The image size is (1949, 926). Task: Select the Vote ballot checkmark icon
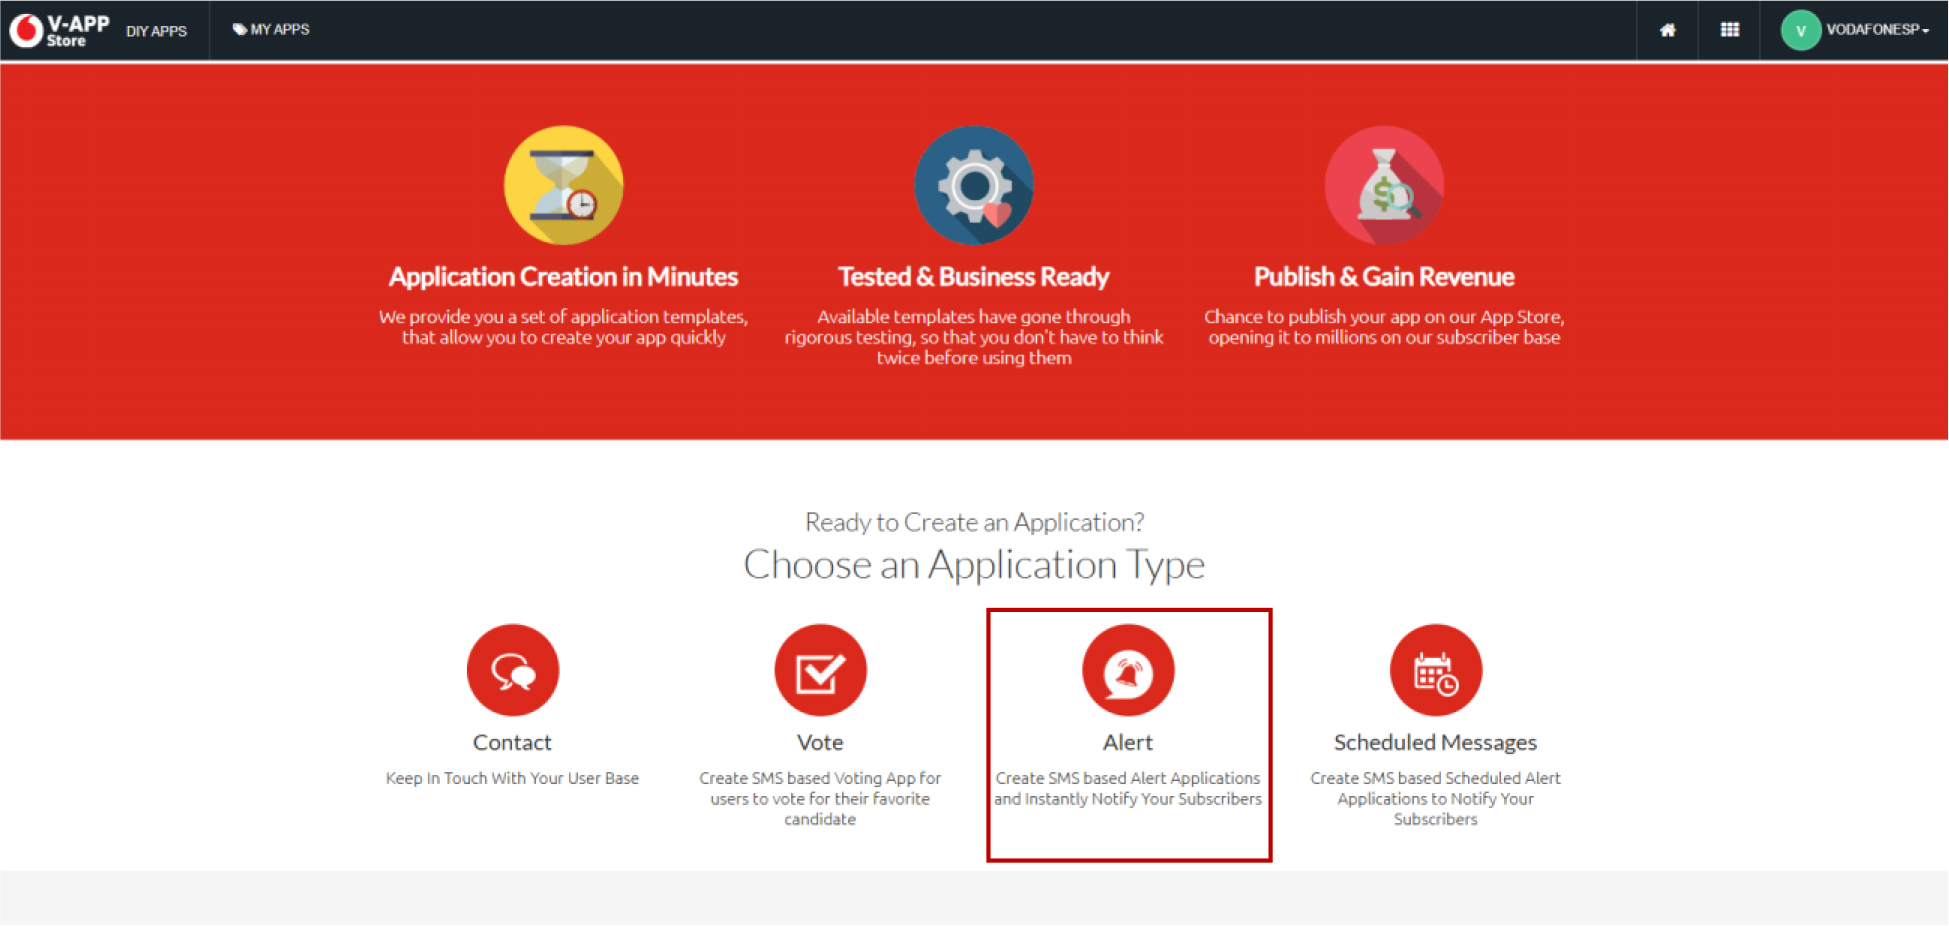tap(819, 670)
